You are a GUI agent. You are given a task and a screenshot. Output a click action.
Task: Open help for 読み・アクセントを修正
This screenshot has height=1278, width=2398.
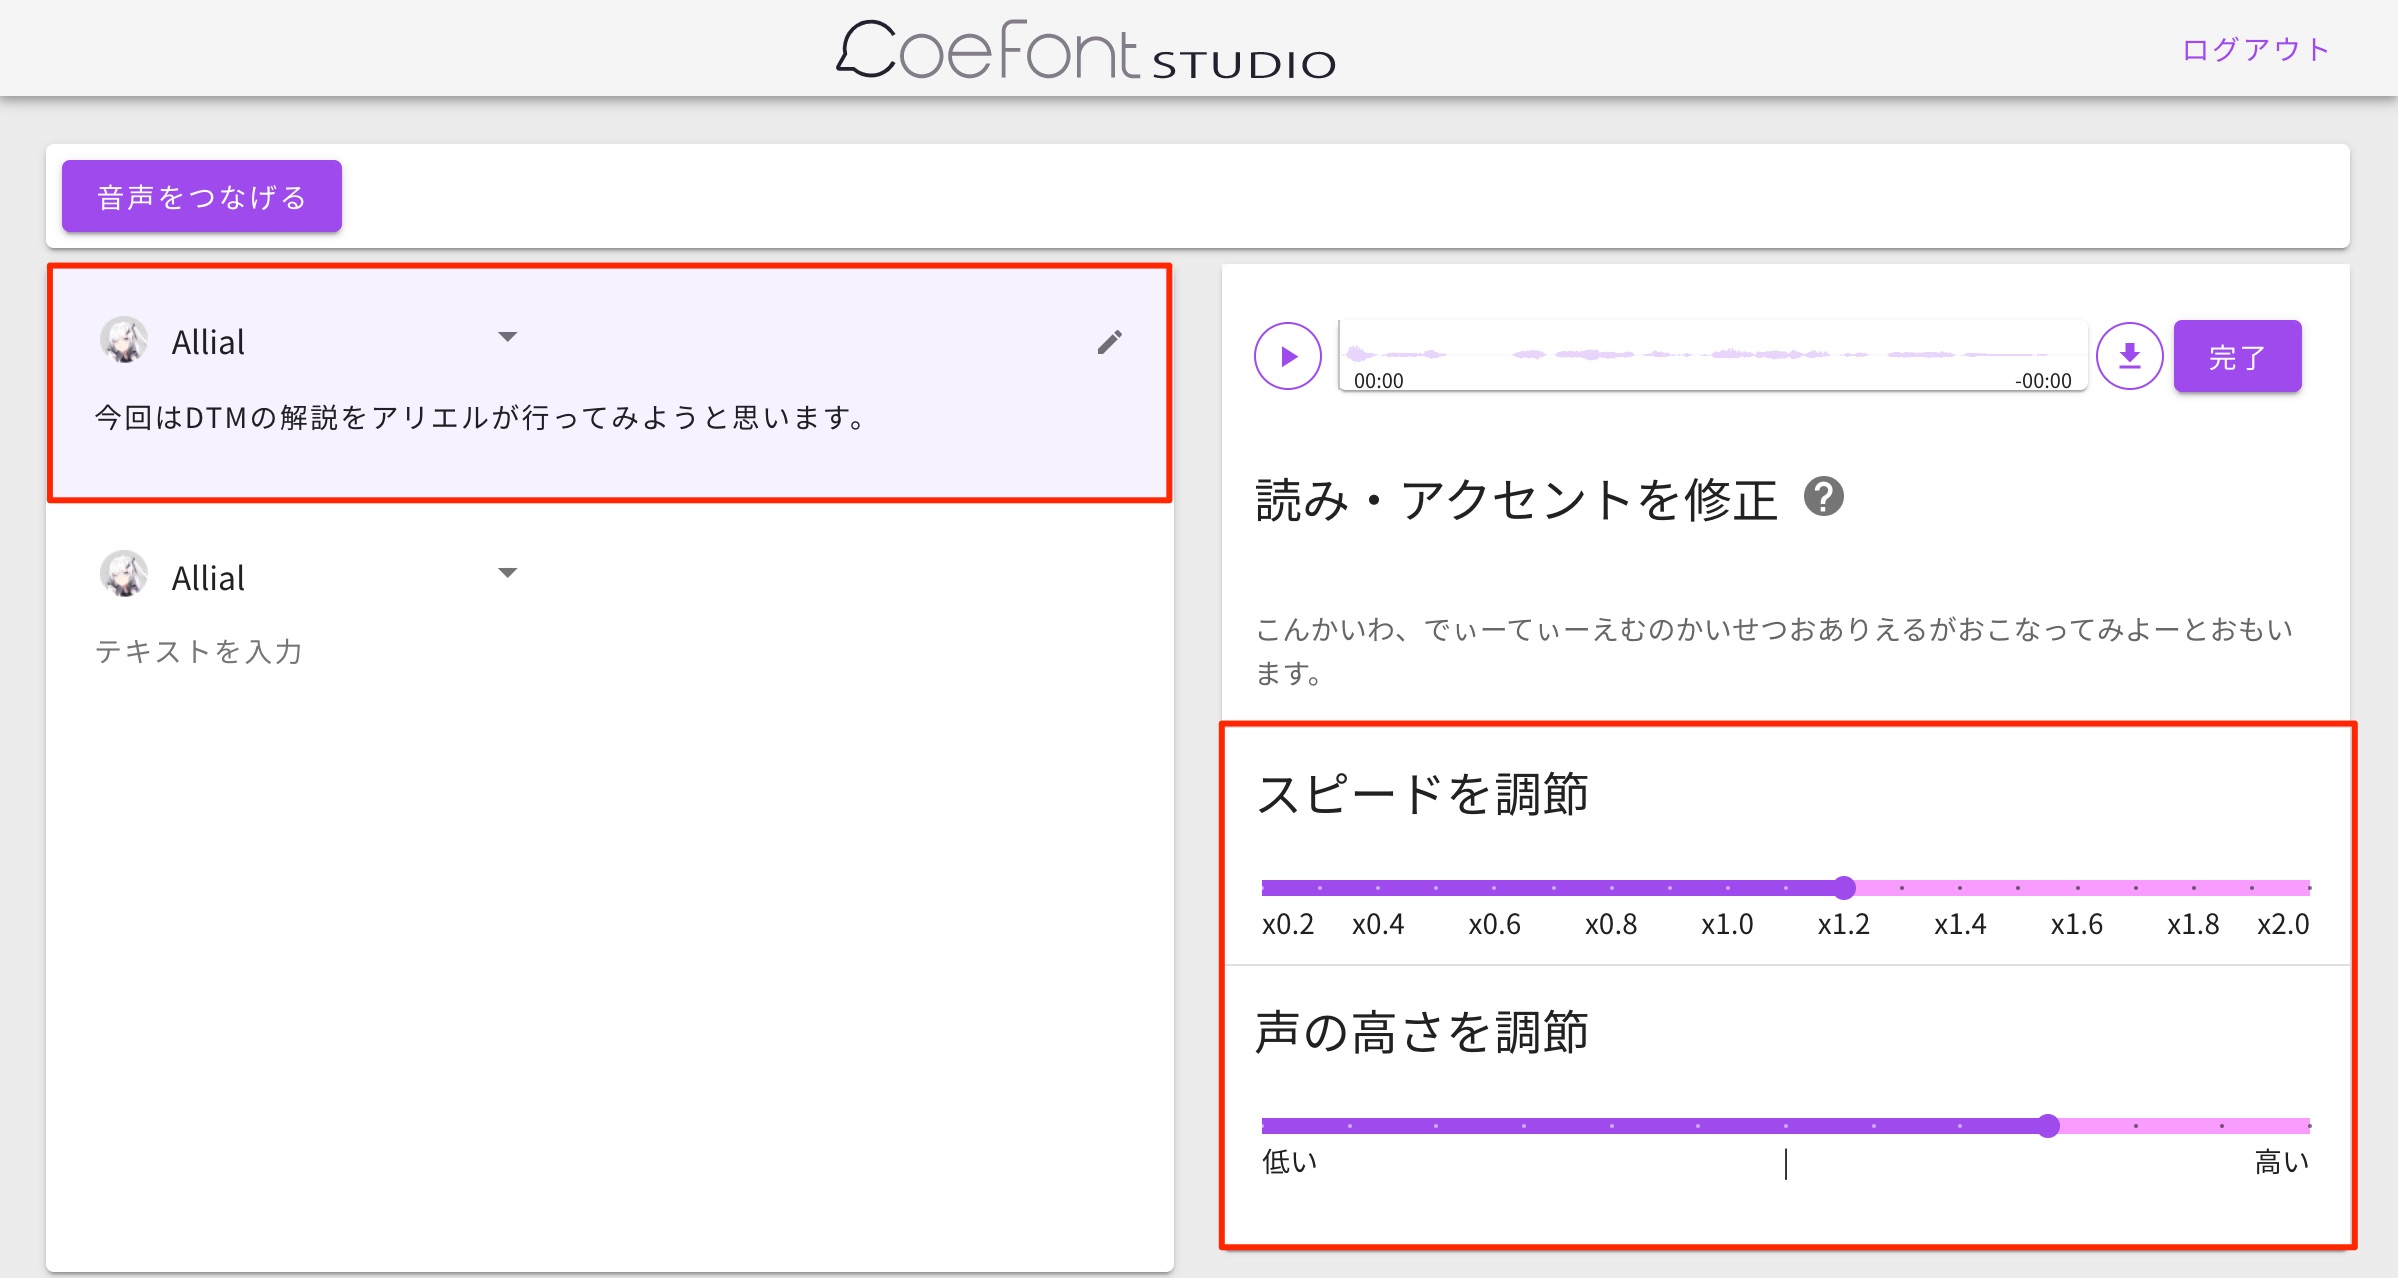pyautogui.click(x=1824, y=497)
